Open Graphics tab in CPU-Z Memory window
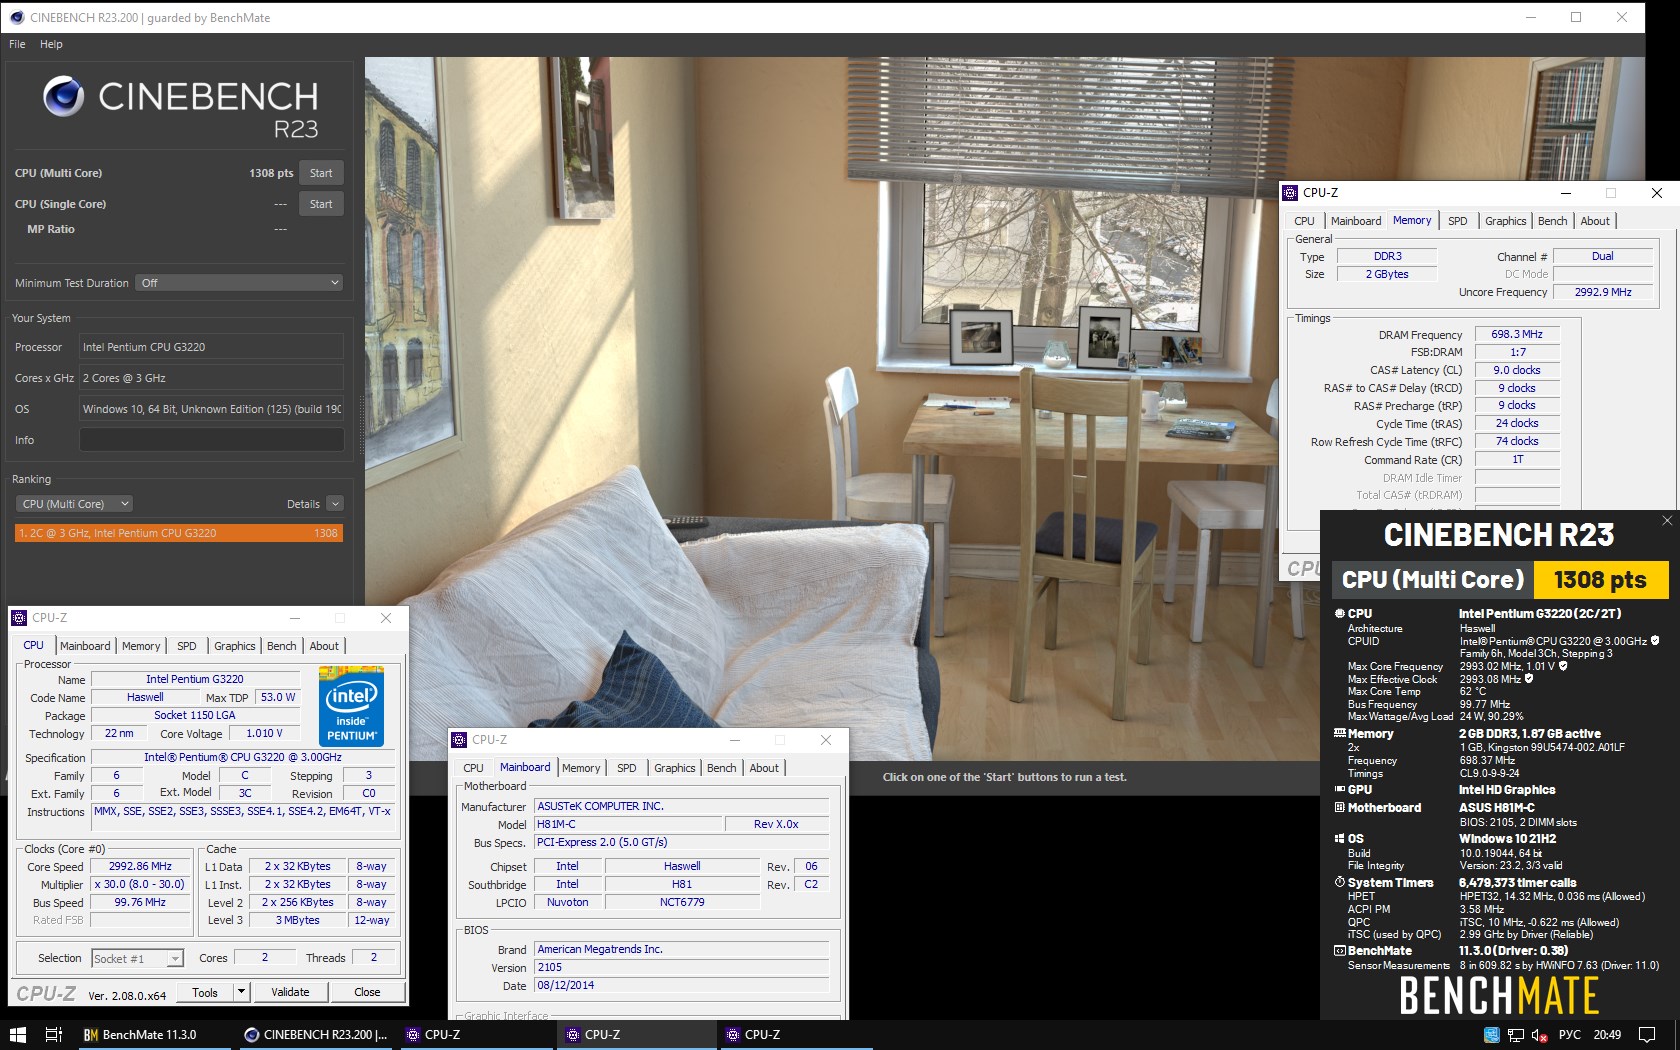Image resolution: width=1680 pixels, height=1050 pixels. point(1505,221)
